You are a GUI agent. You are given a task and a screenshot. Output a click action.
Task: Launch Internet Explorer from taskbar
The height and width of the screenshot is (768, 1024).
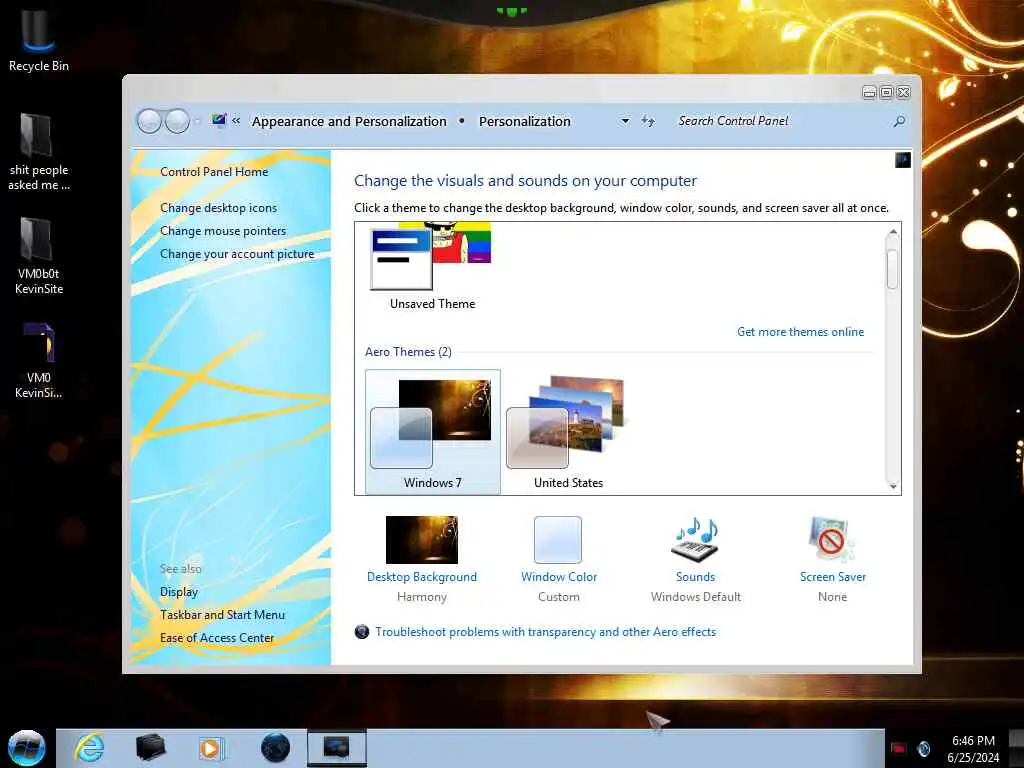click(x=88, y=748)
